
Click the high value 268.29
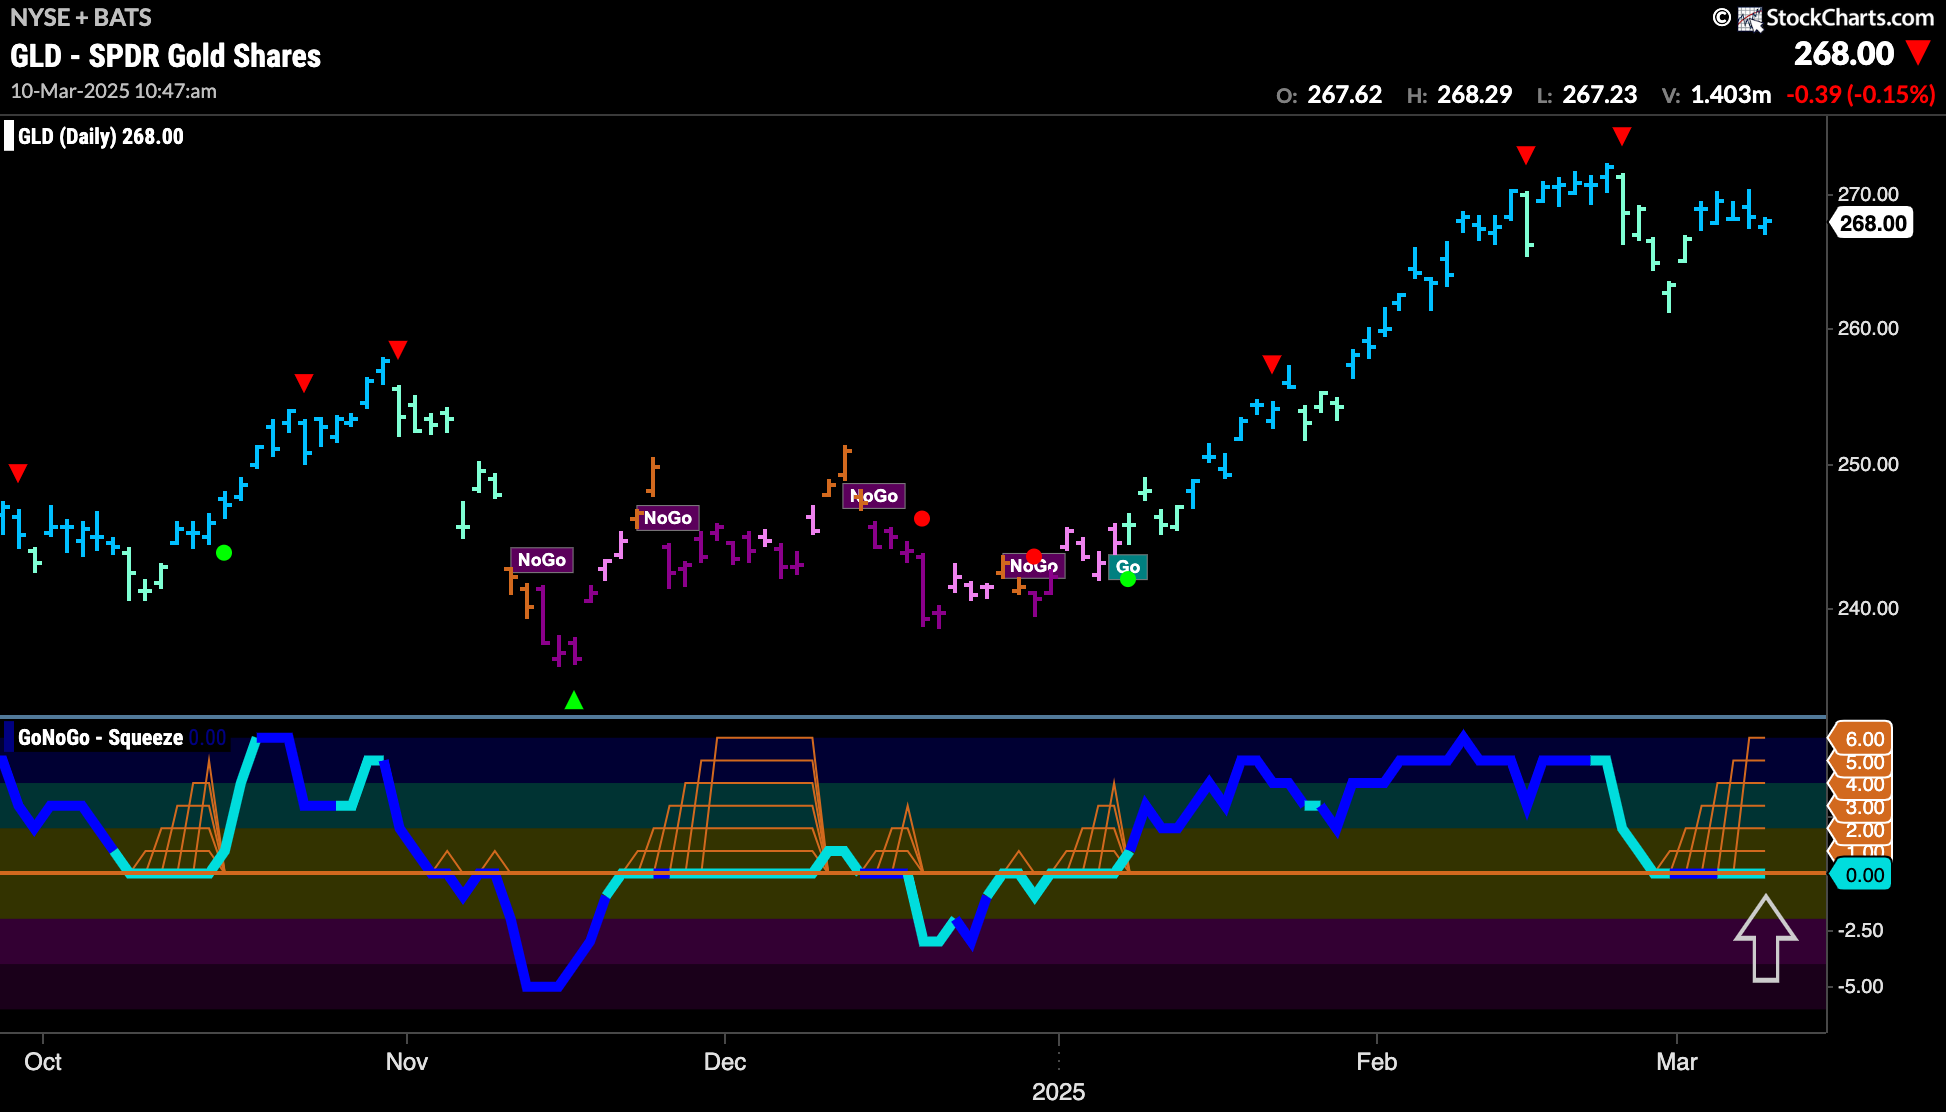[1475, 95]
